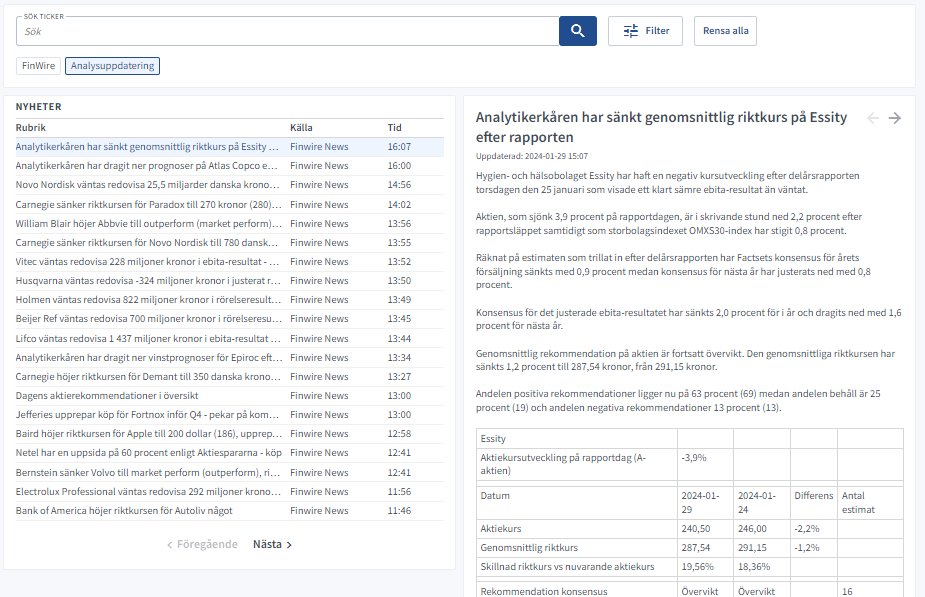Click the blue magnifier search button
Image resolution: width=925 pixels, height=597 pixels.
click(578, 31)
